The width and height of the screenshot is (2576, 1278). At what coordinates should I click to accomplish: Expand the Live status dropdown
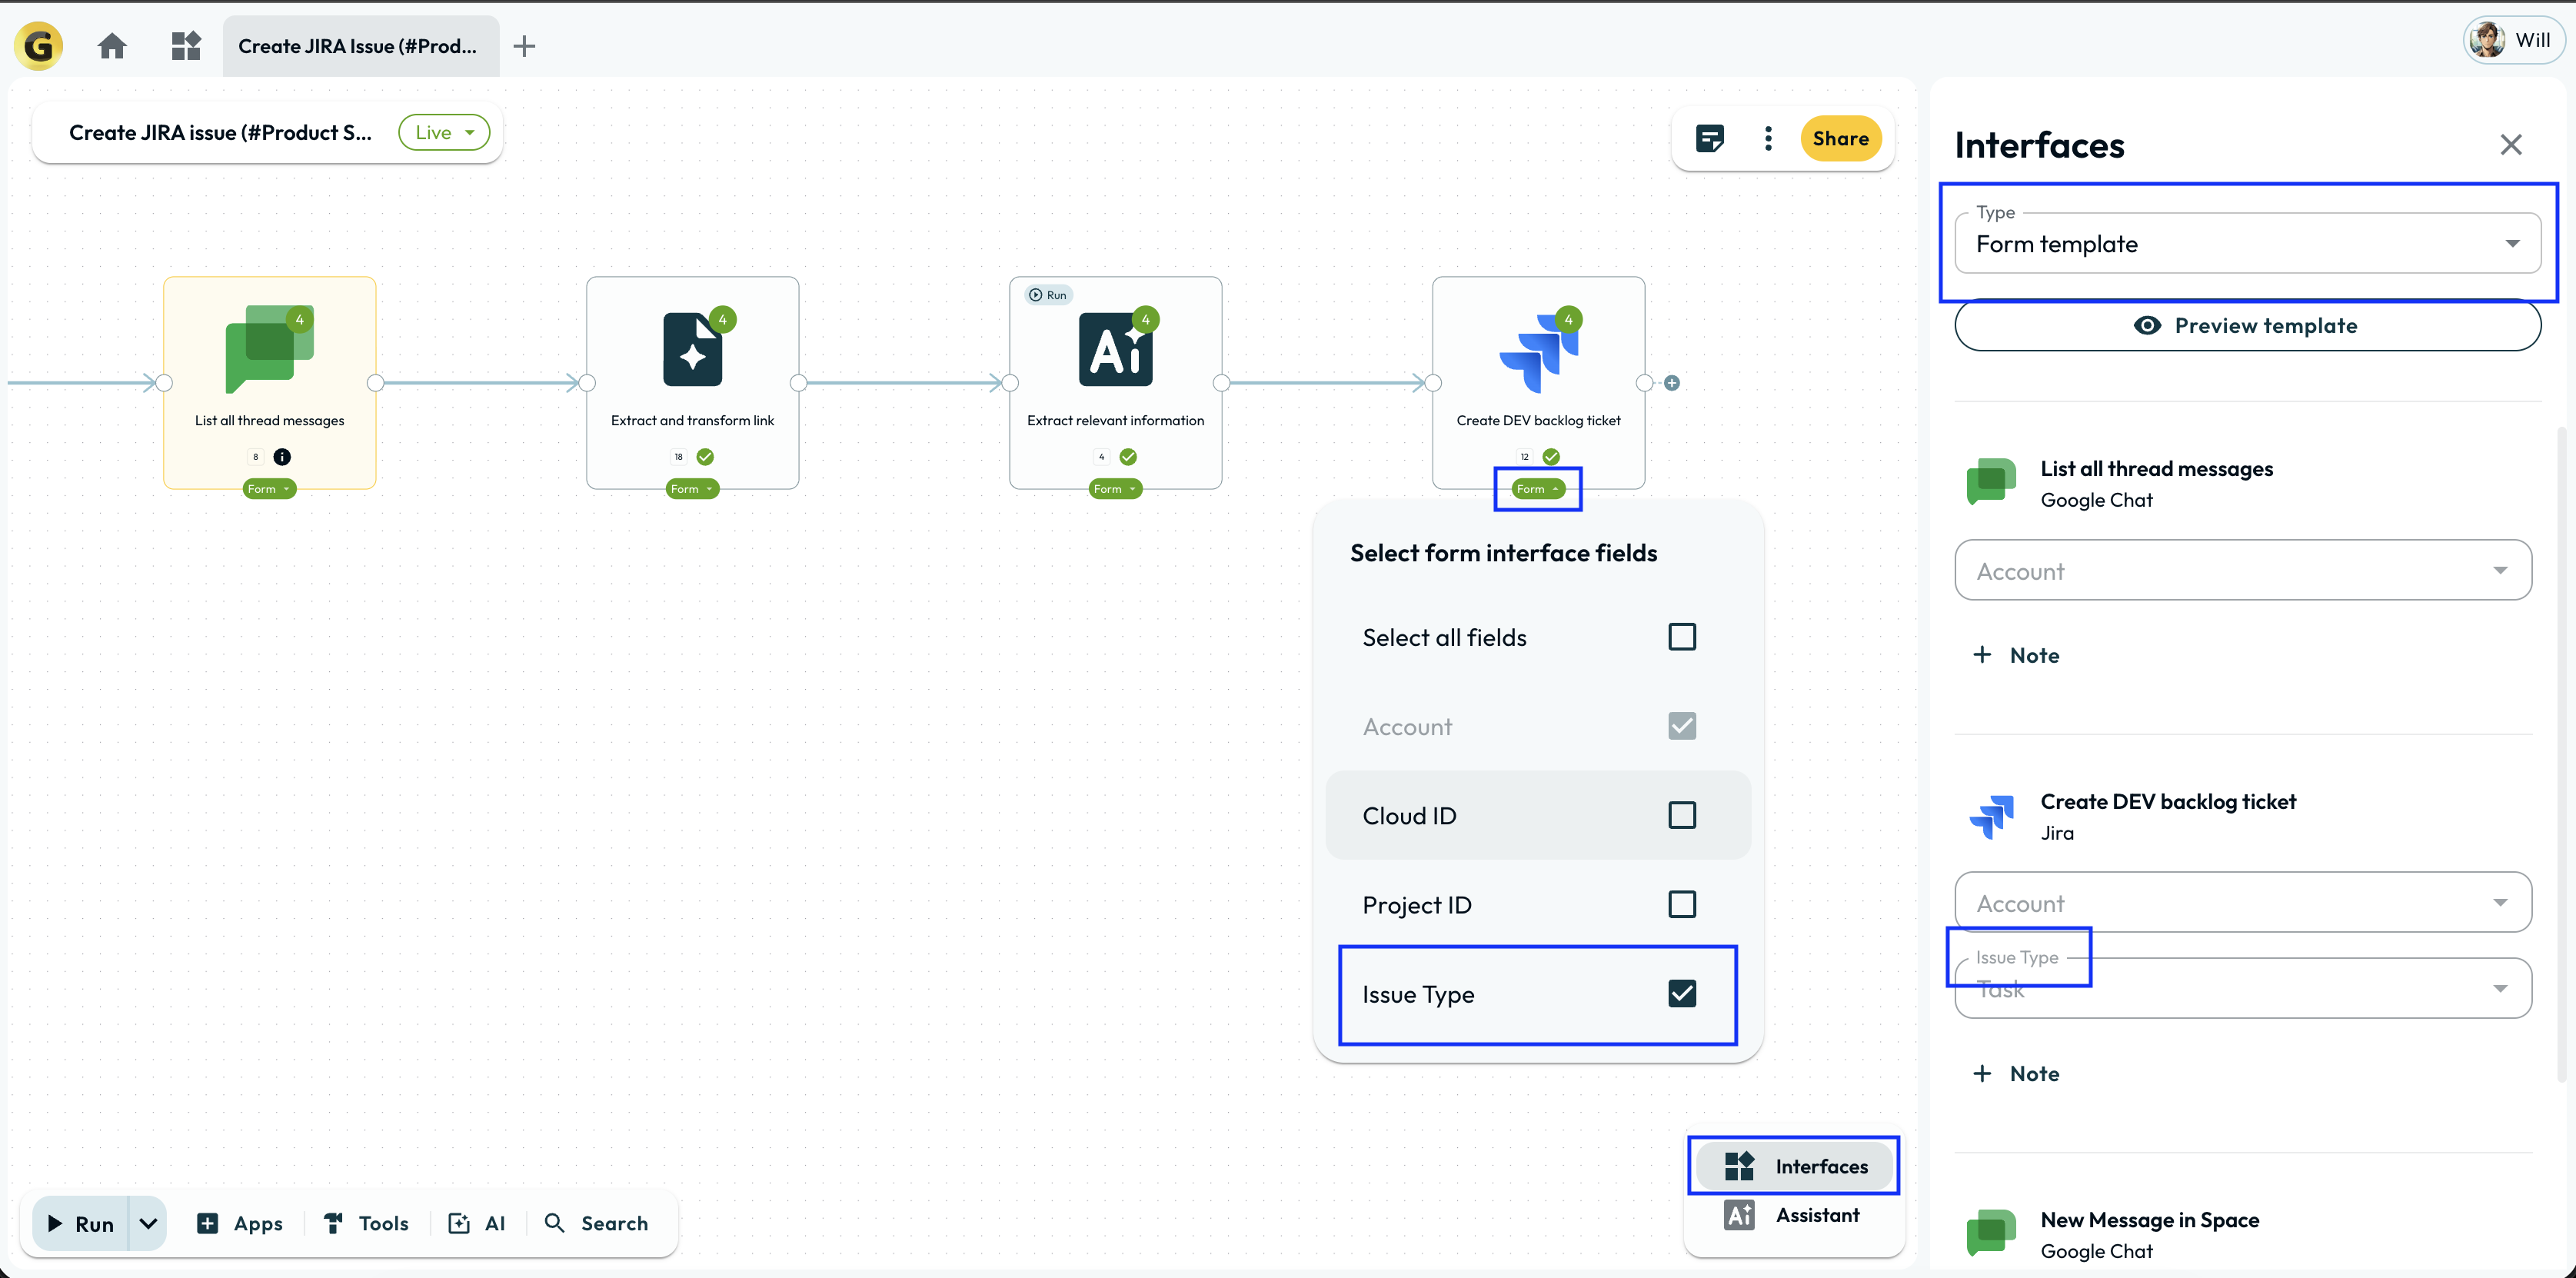coord(444,133)
